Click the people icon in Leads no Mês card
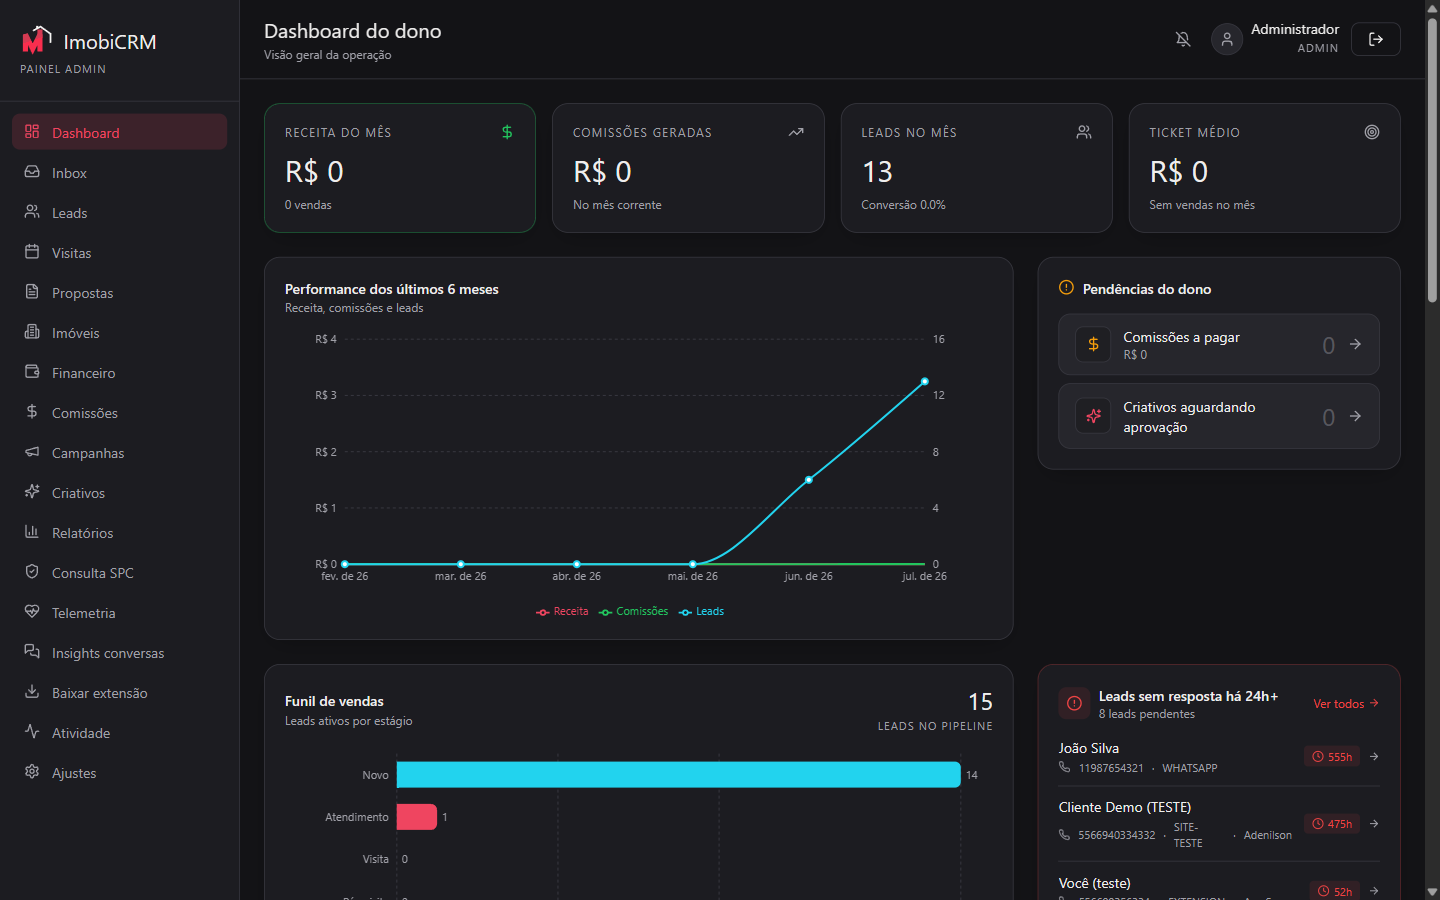The image size is (1440, 900). pos(1084,132)
